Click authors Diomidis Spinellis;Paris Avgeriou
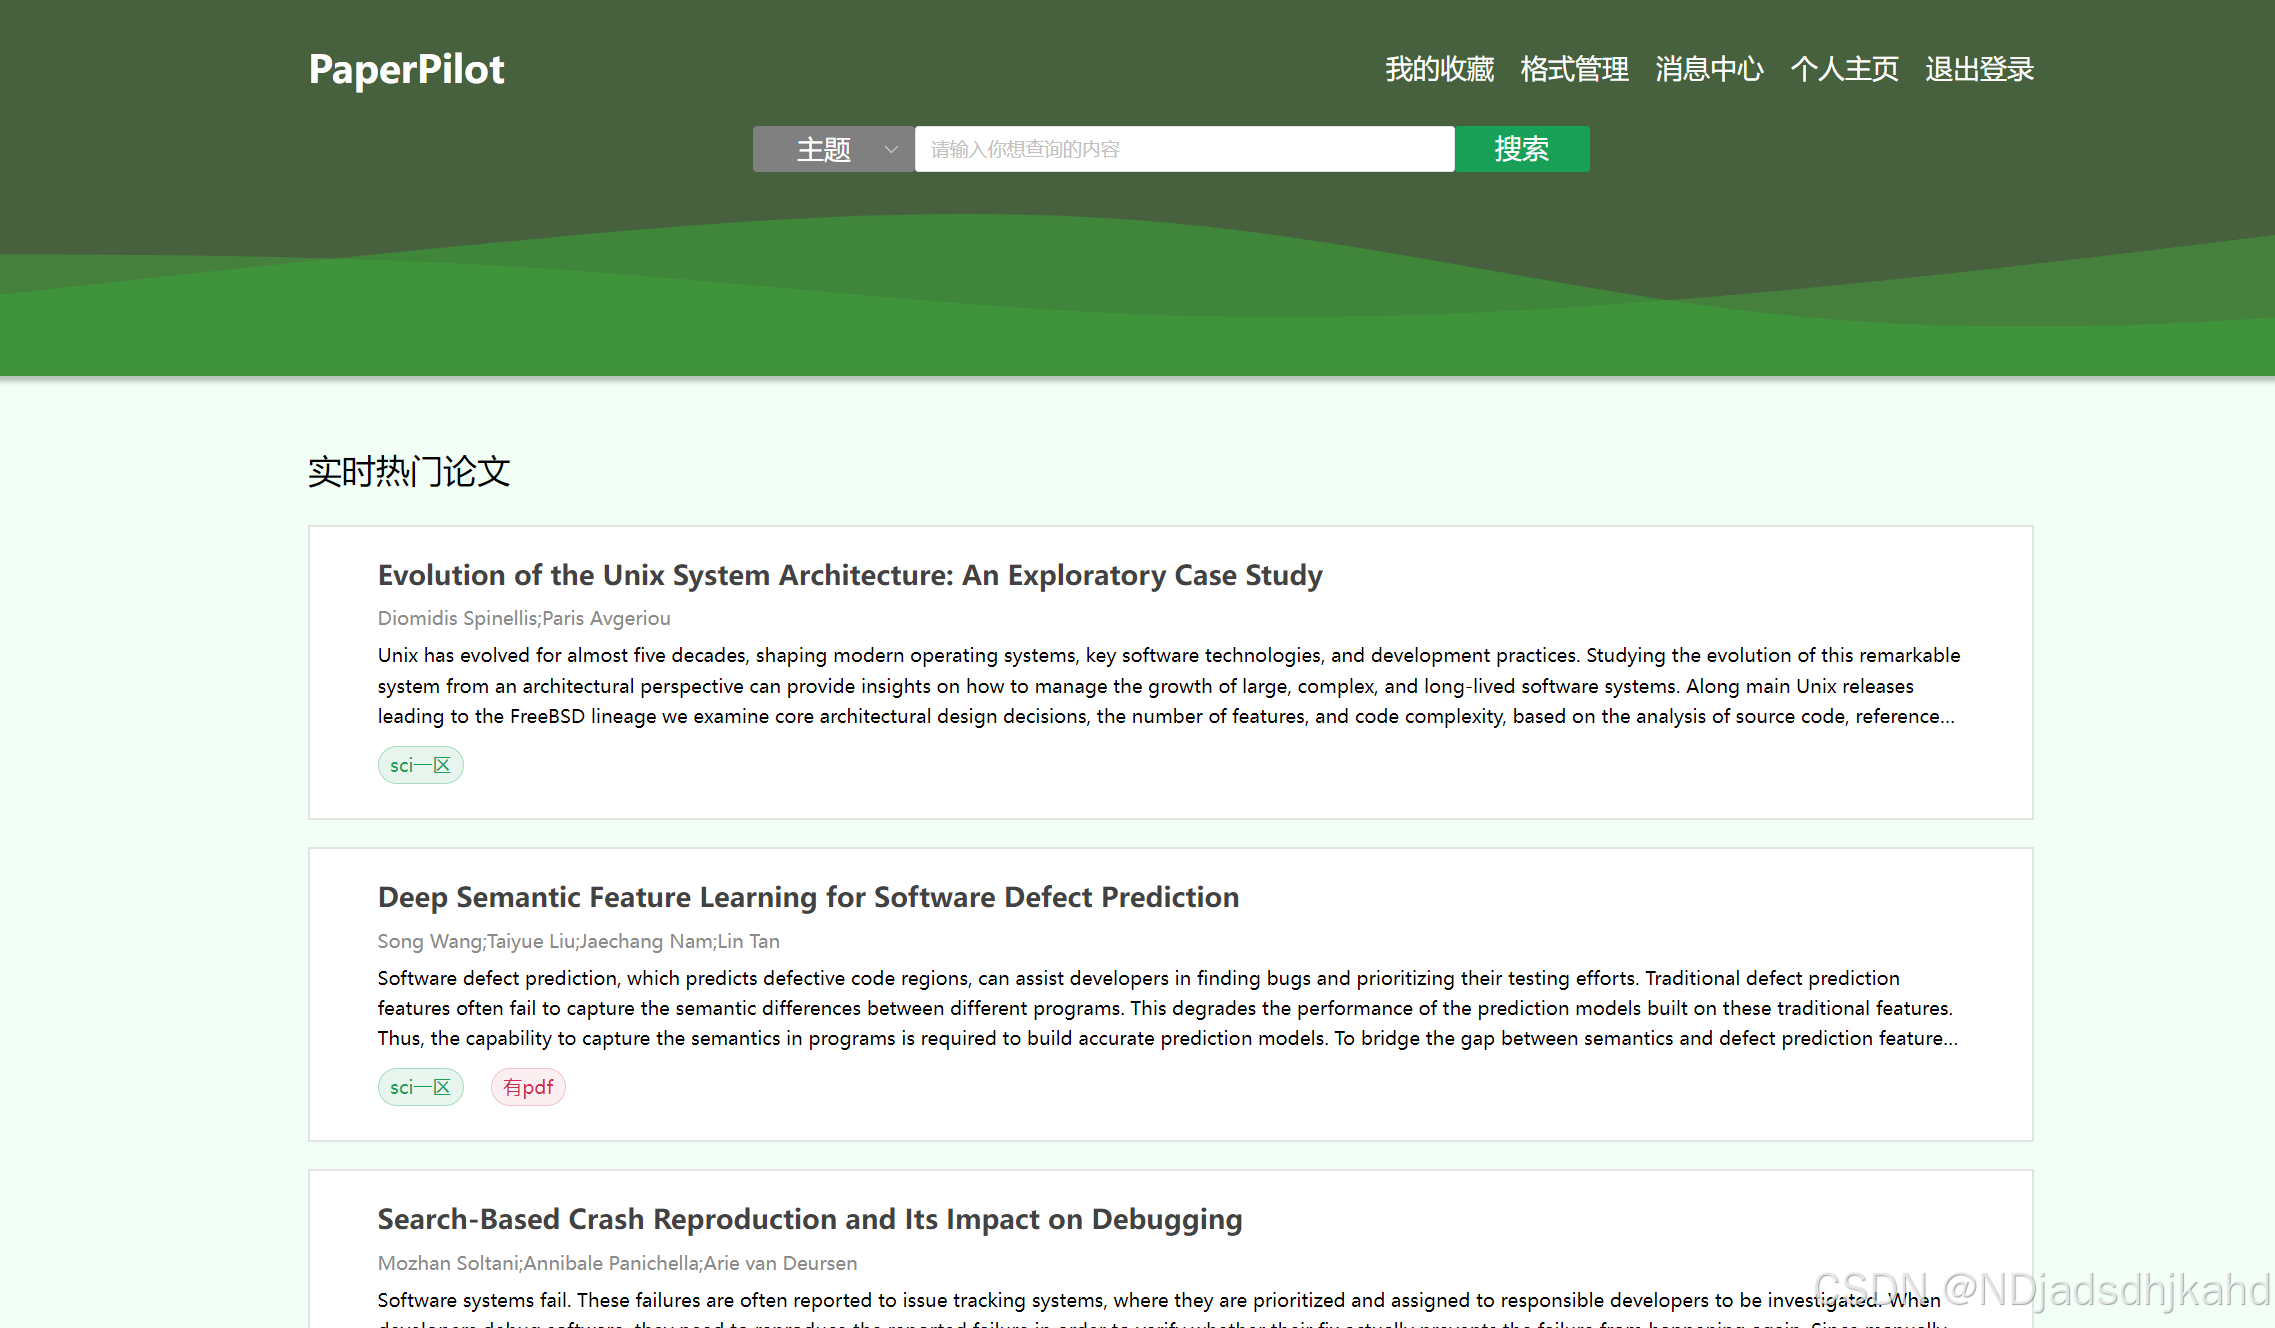2275x1328 pixels. click(x=524, y=618)
